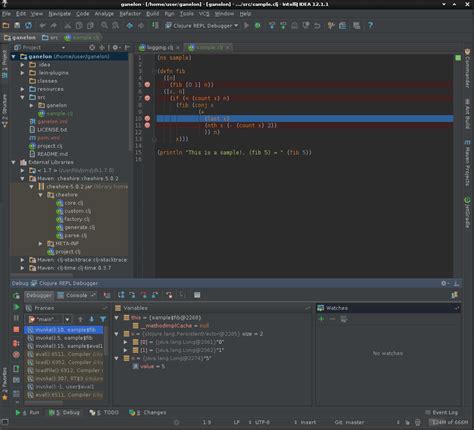Click the Make Project build icon

point(155,25)
